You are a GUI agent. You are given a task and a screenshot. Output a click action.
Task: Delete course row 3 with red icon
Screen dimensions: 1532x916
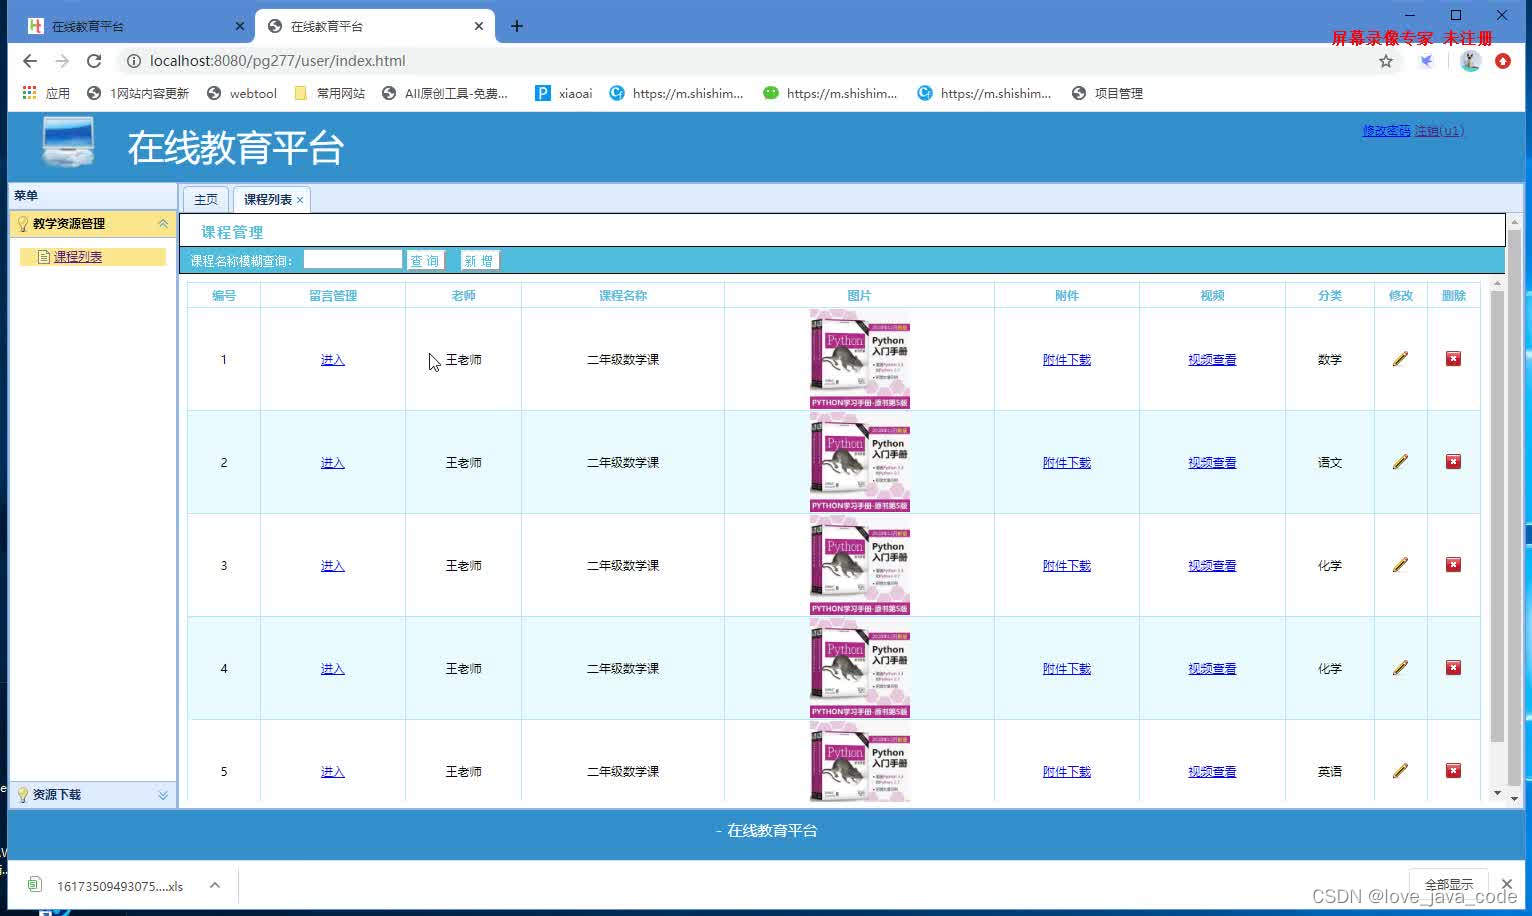point(1453,564)
